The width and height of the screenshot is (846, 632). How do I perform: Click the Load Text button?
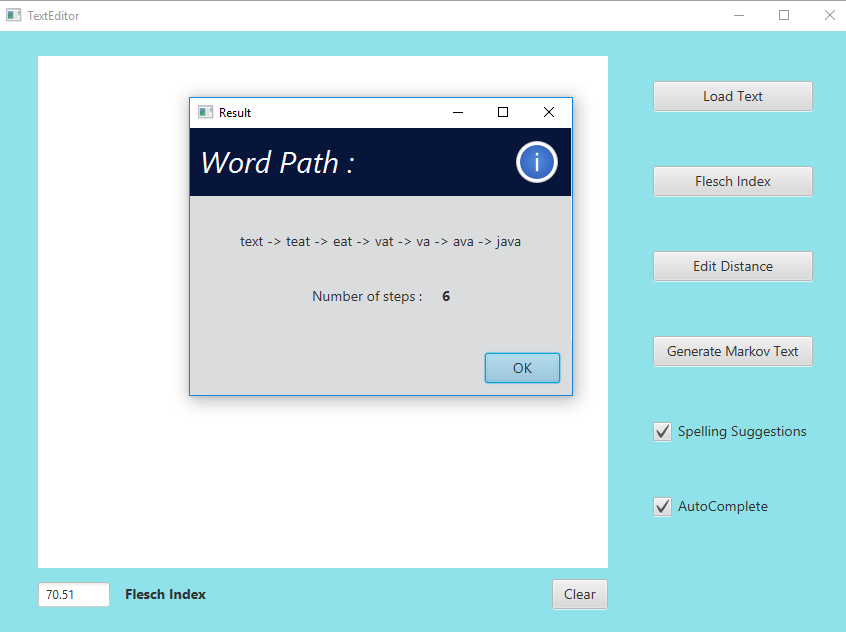(x=732, y=97)
